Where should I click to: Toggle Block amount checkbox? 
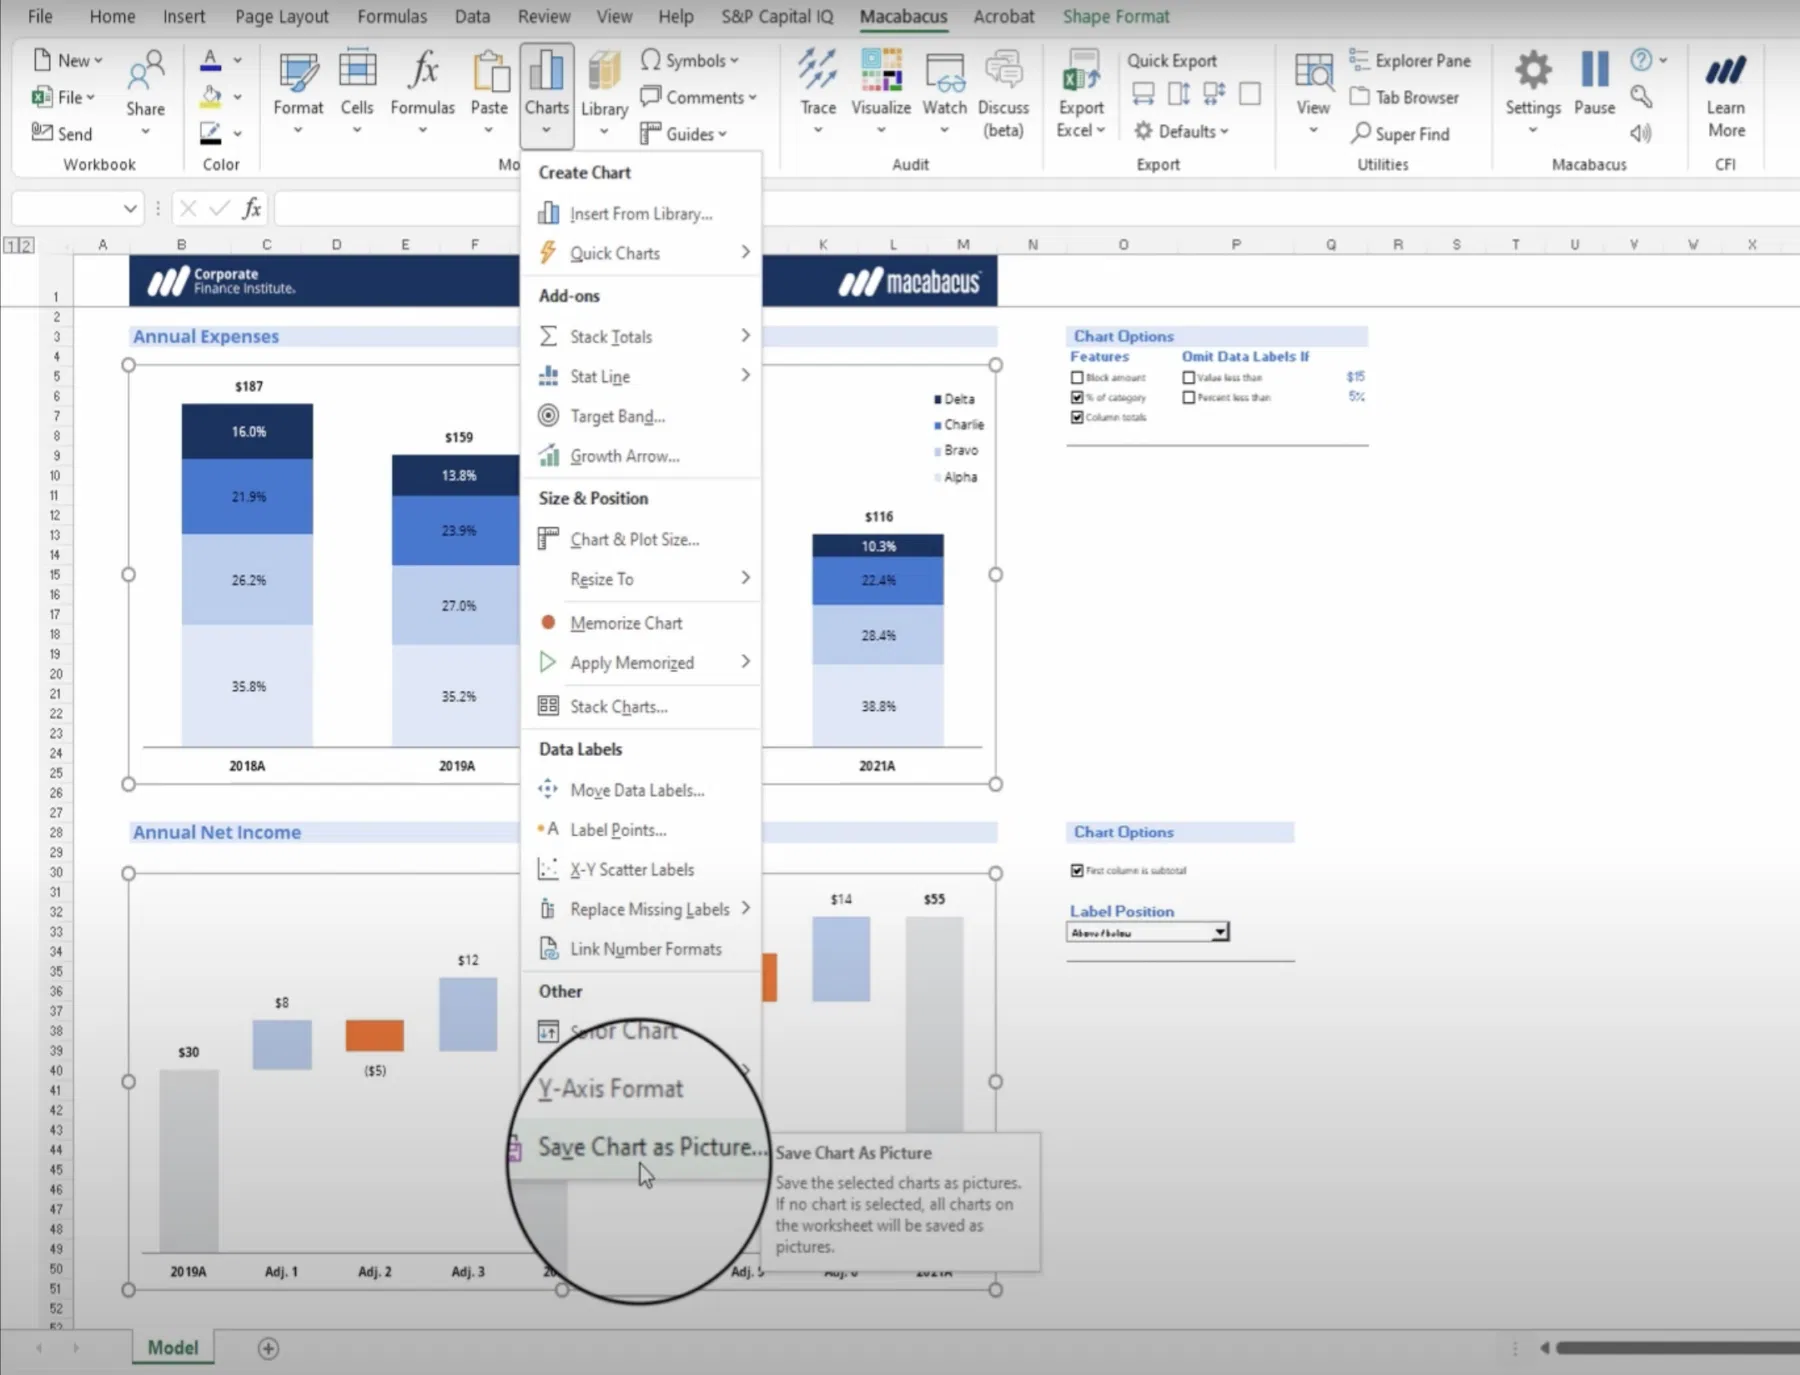[x=1077, y=377]
